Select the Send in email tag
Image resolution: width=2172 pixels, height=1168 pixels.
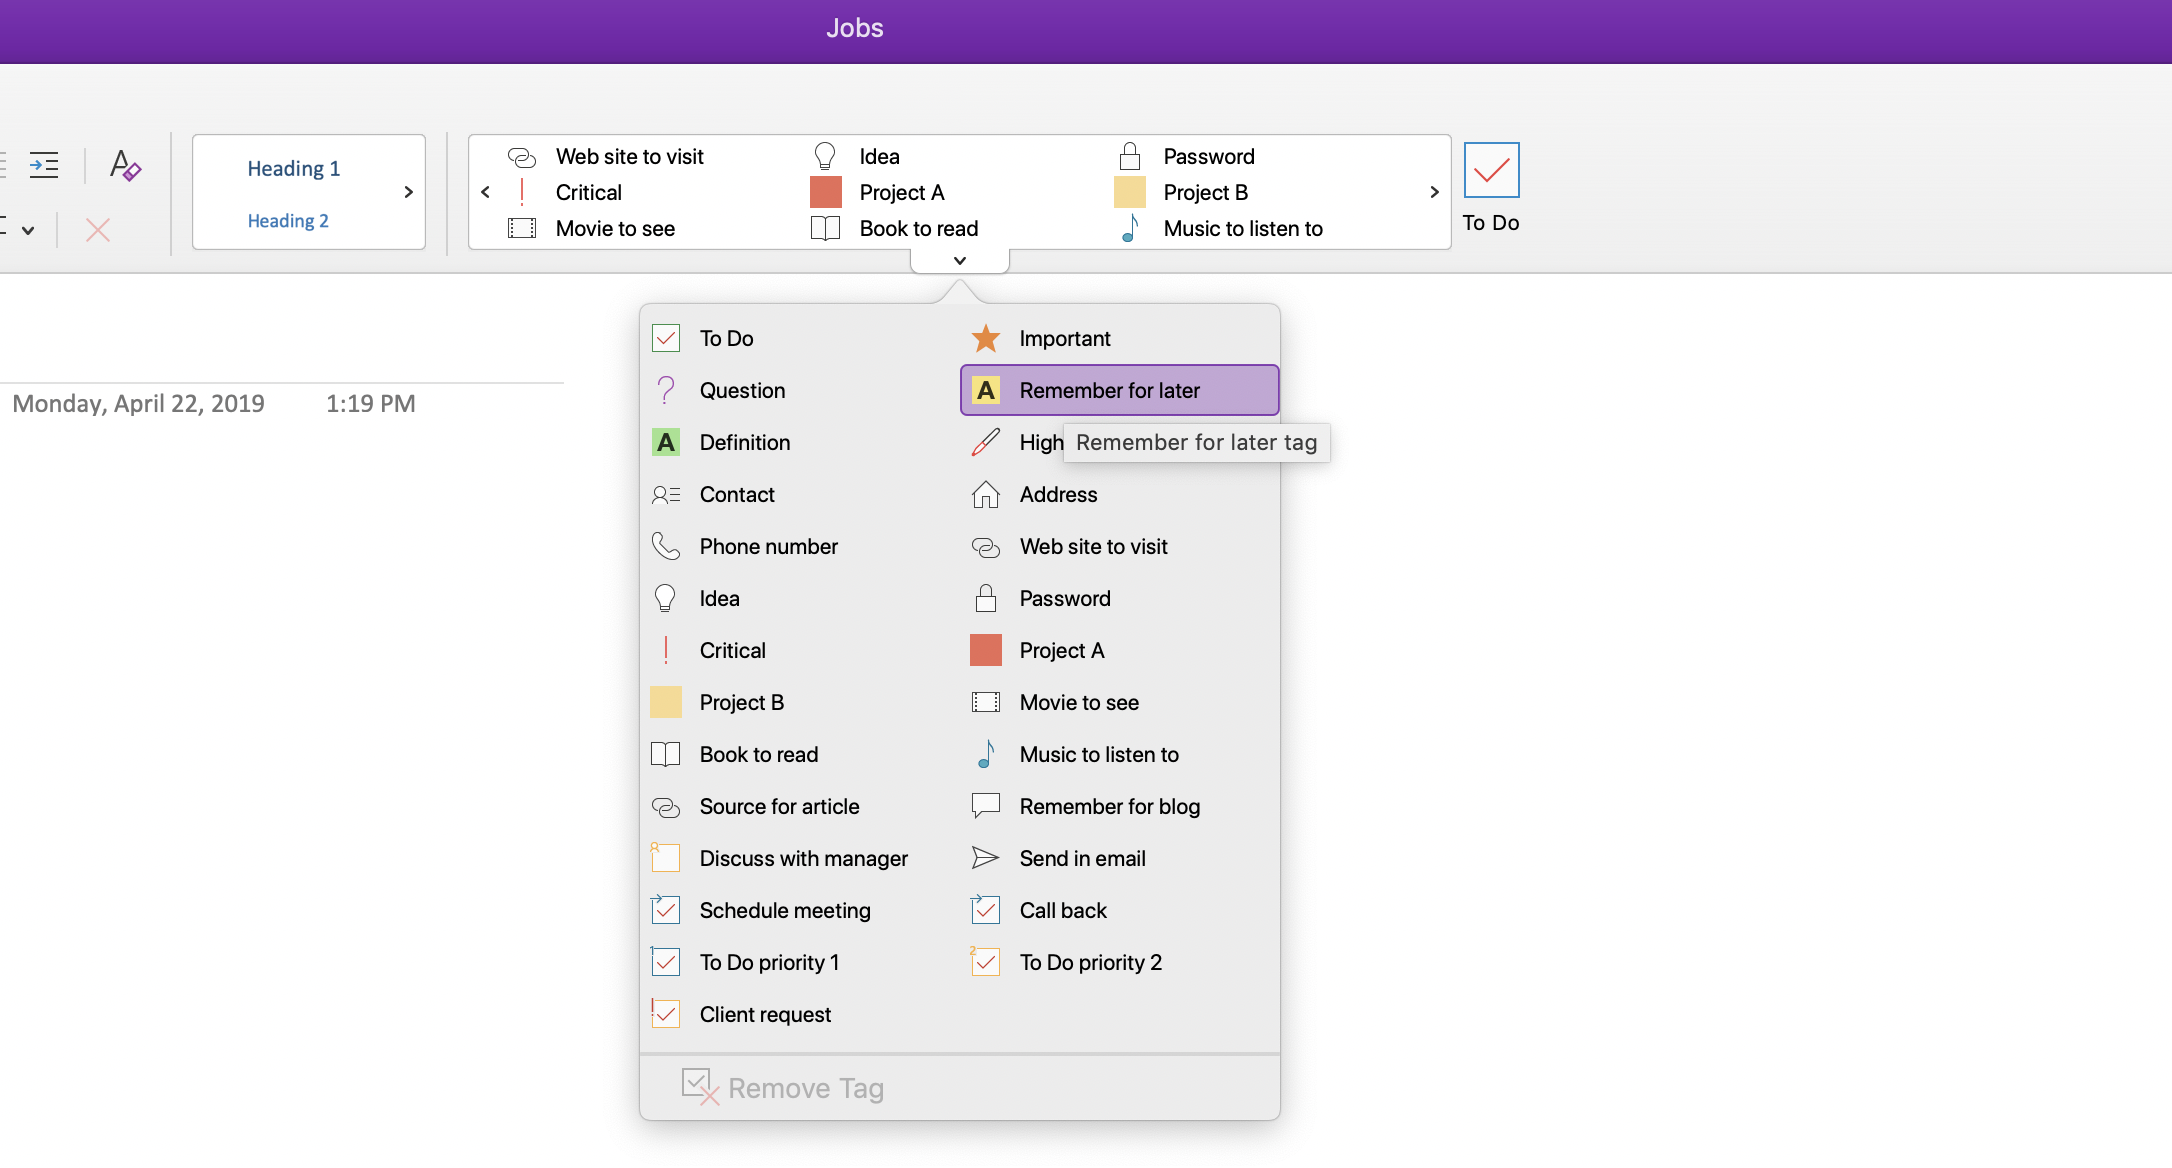click(x=1081, y=859)
